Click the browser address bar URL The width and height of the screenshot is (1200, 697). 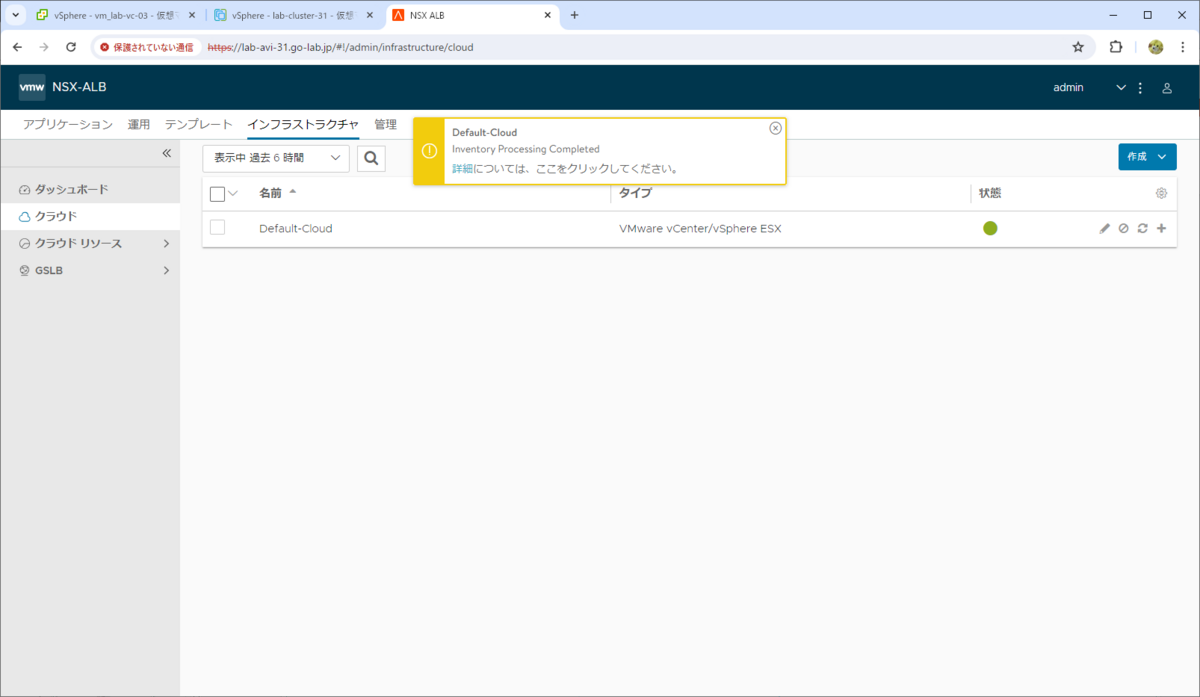[x=340, y=47]
